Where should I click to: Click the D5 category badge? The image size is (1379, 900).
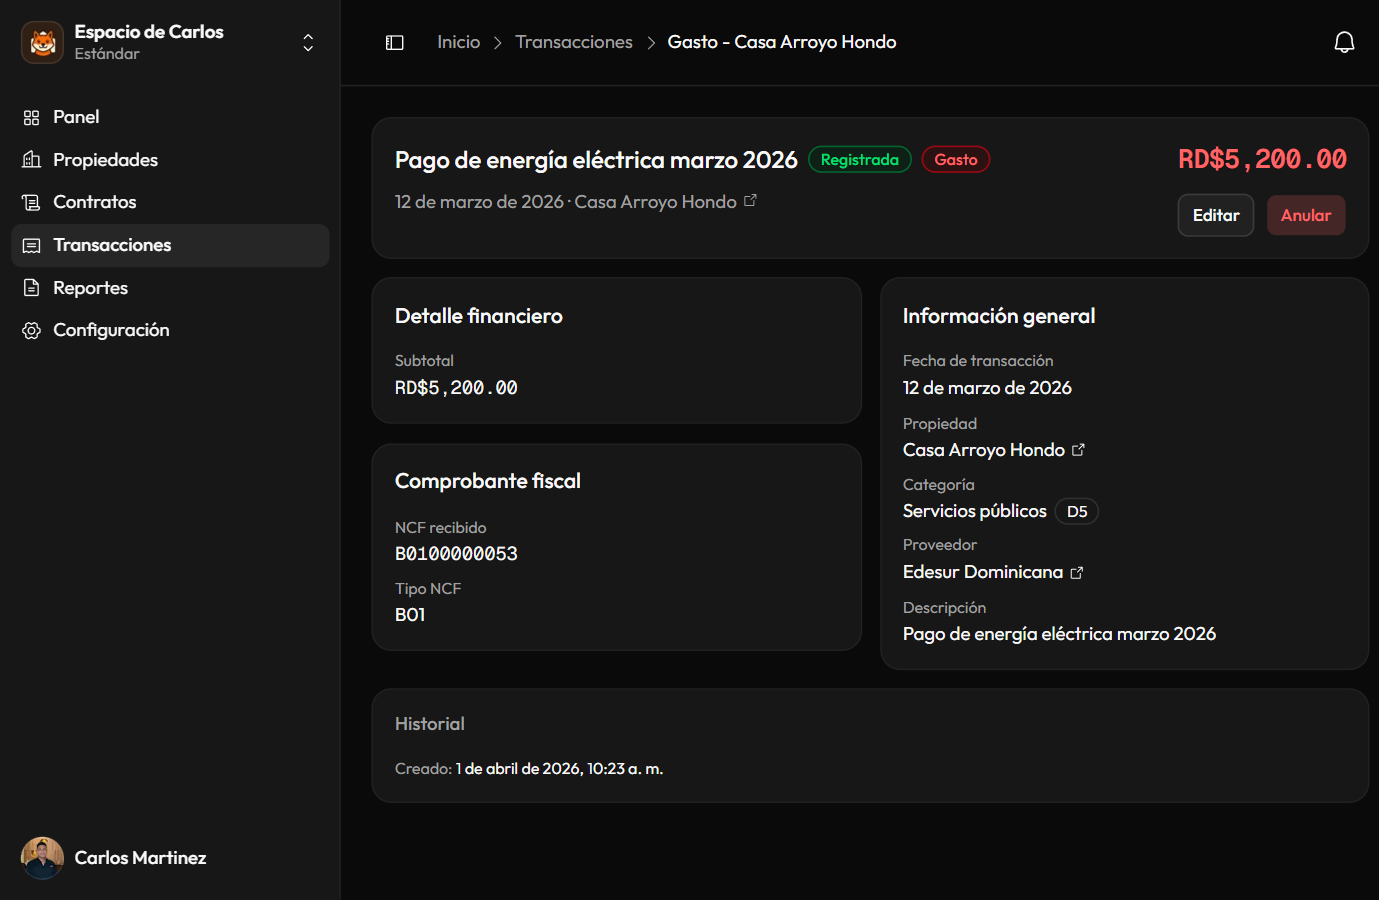point(1077,511)
